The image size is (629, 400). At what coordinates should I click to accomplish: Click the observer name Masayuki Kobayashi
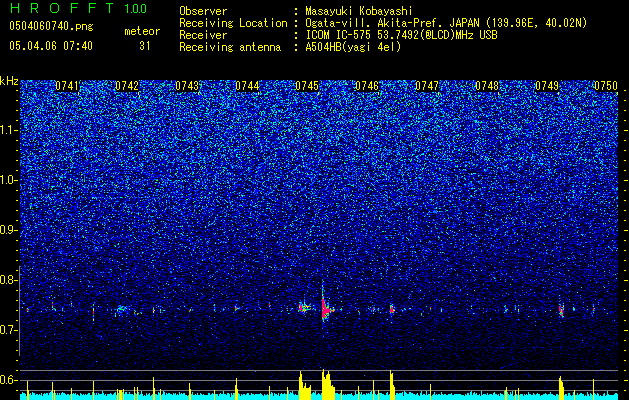(x=359, y=11)
